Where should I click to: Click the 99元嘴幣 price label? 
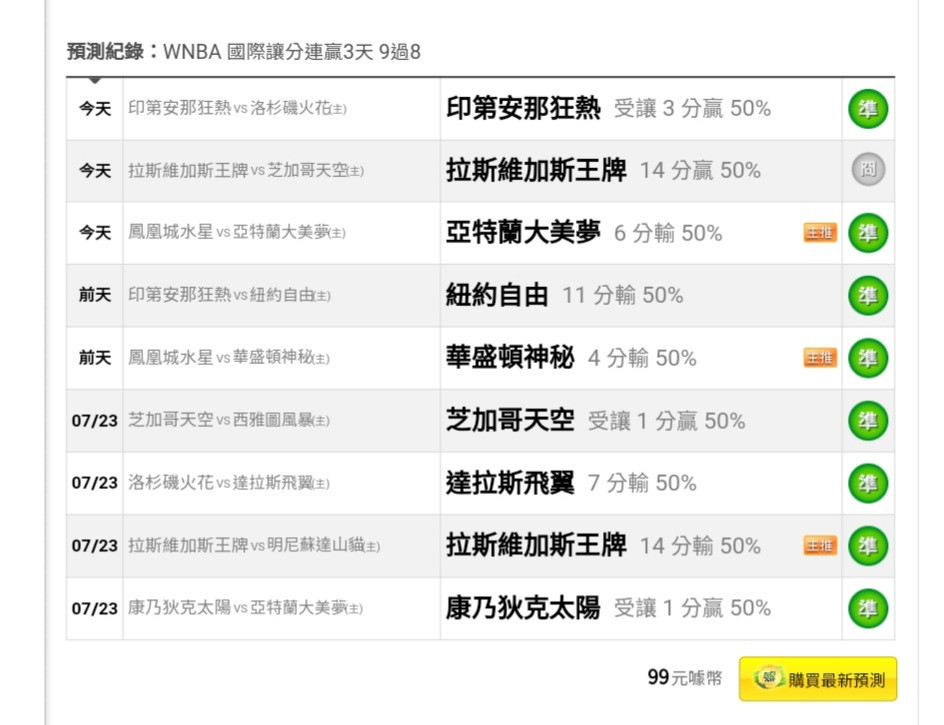(685, 677)
